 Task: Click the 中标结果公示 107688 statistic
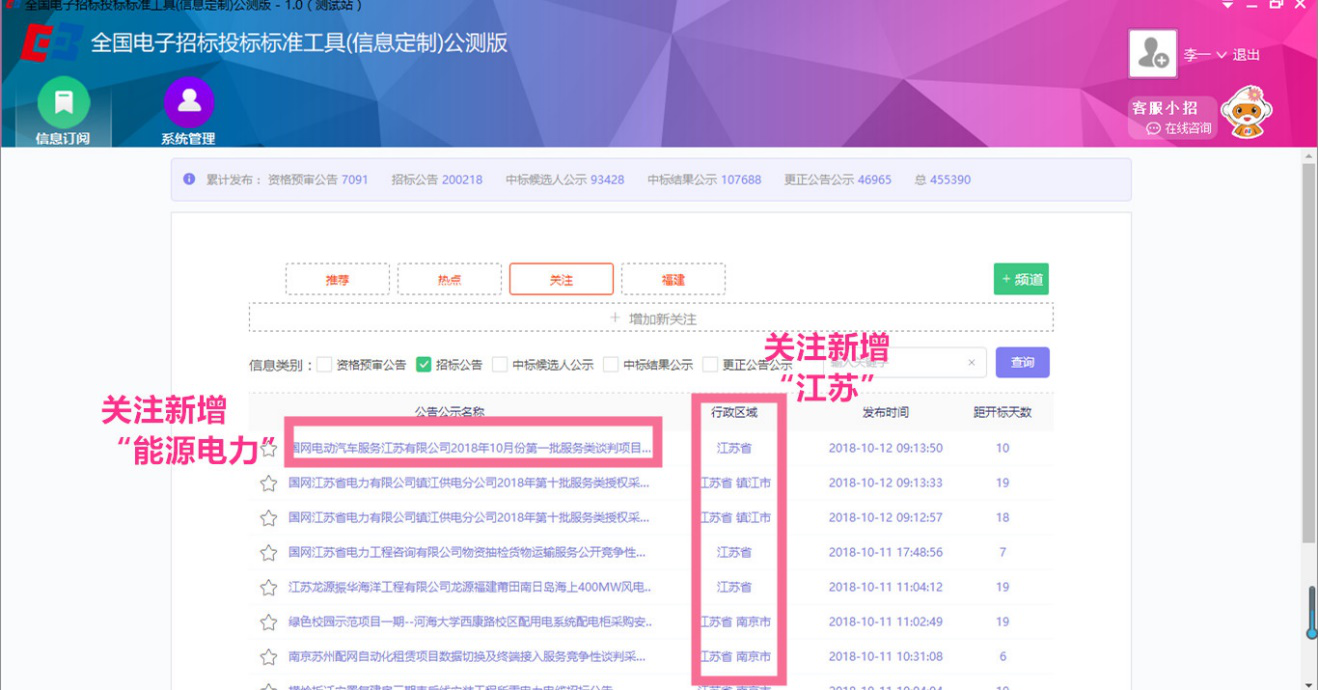click(704, 180)
